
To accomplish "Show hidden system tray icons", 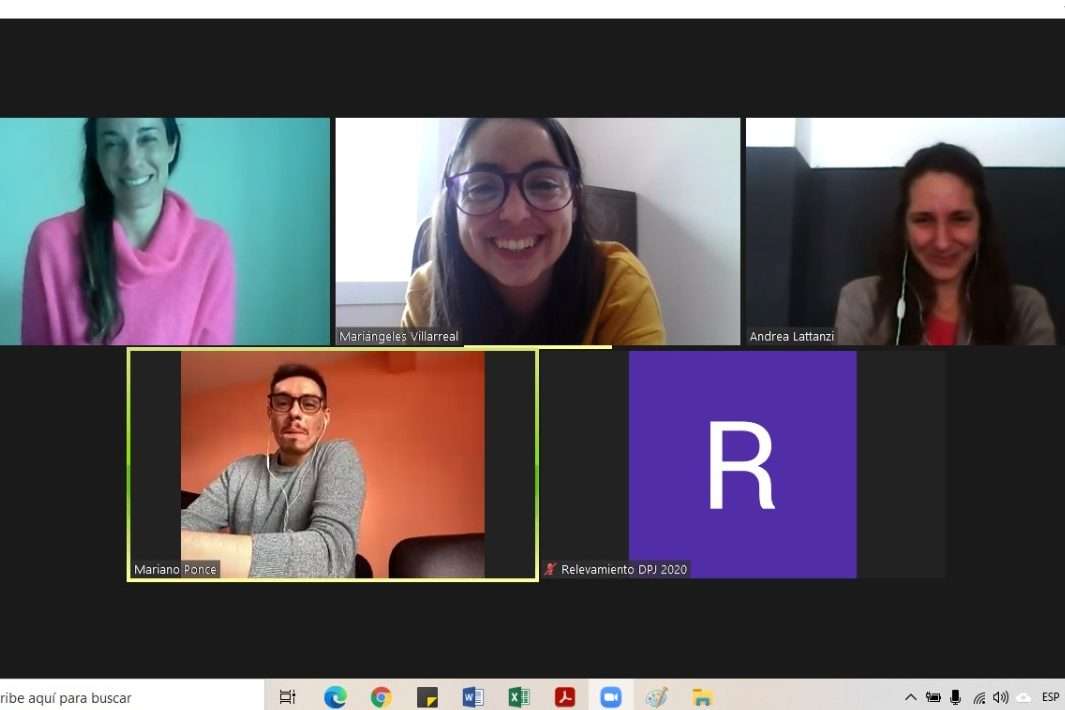I will click(911, 697).
